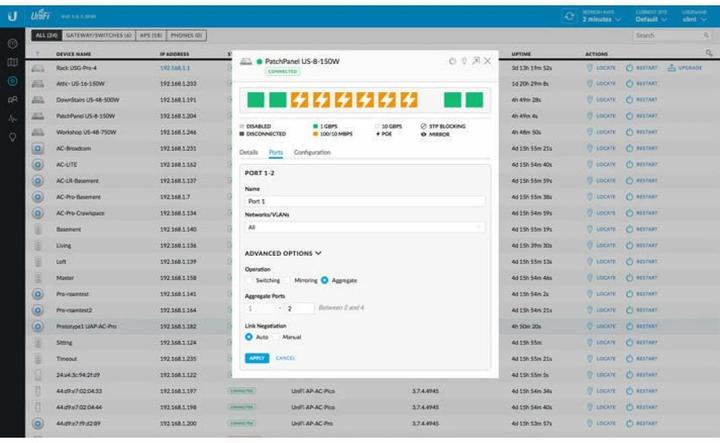Select the Switching operation radio

[x=249, y=280]
